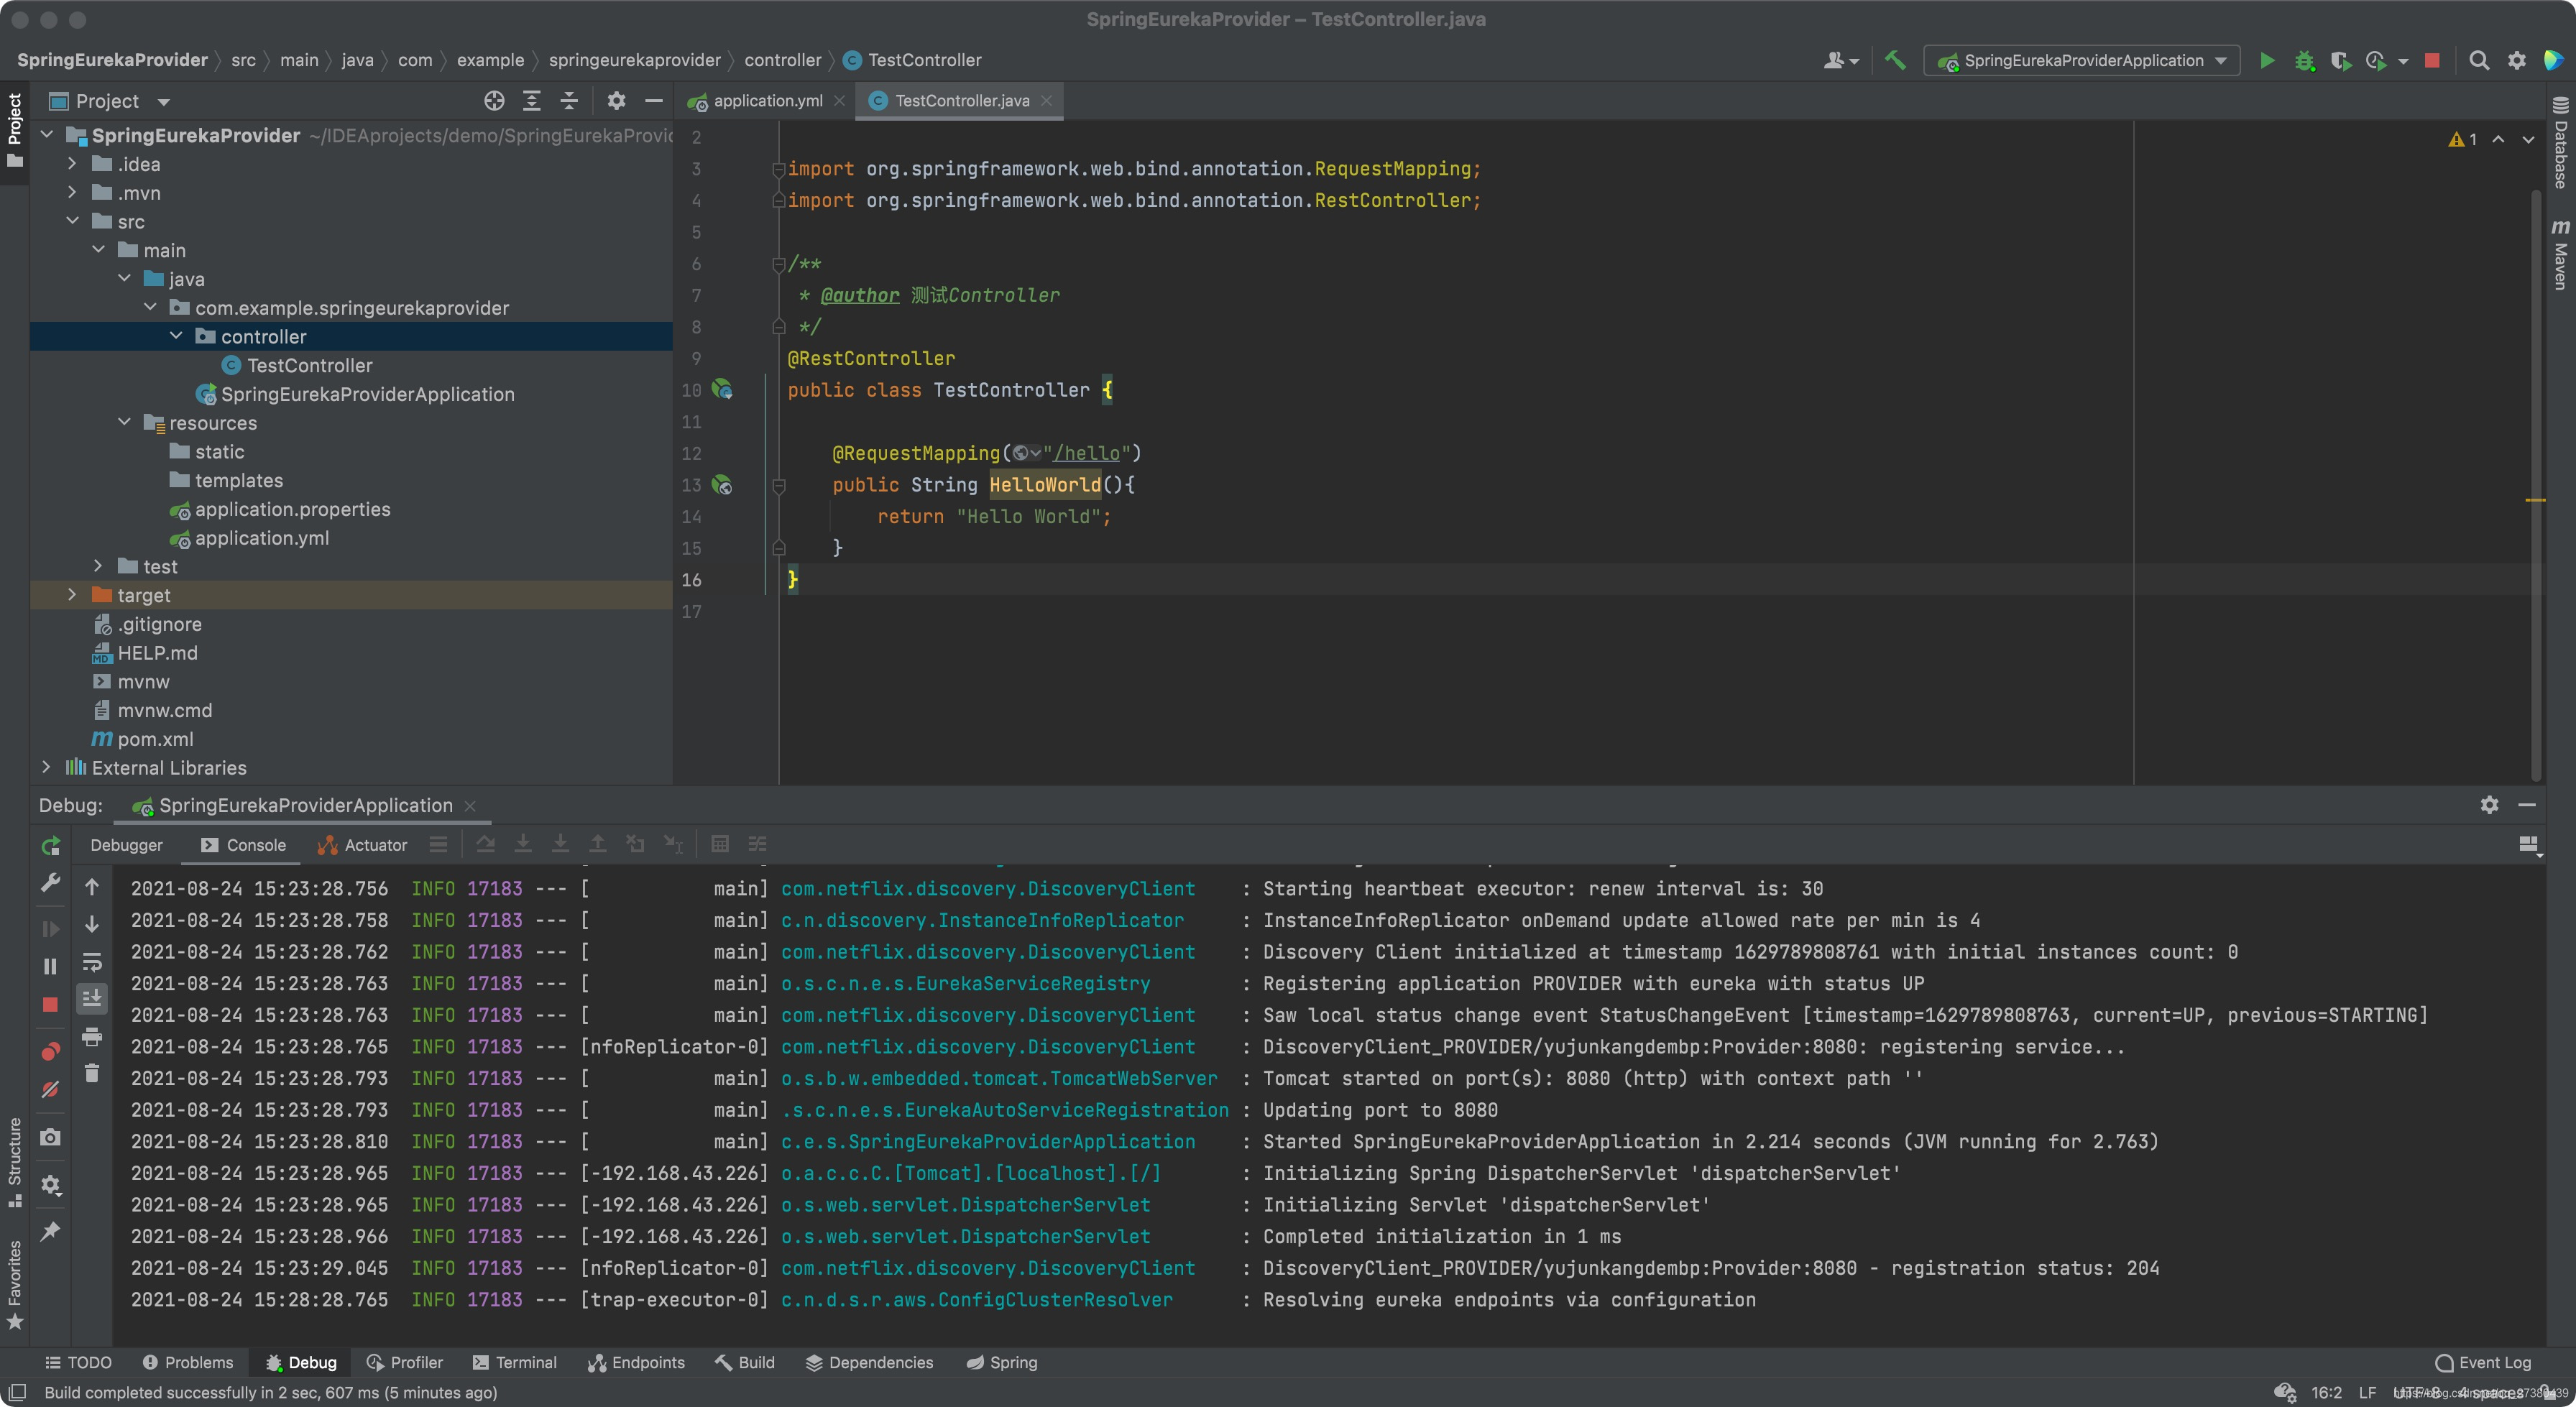Switch to application.yml editor tab

point(767,101)
